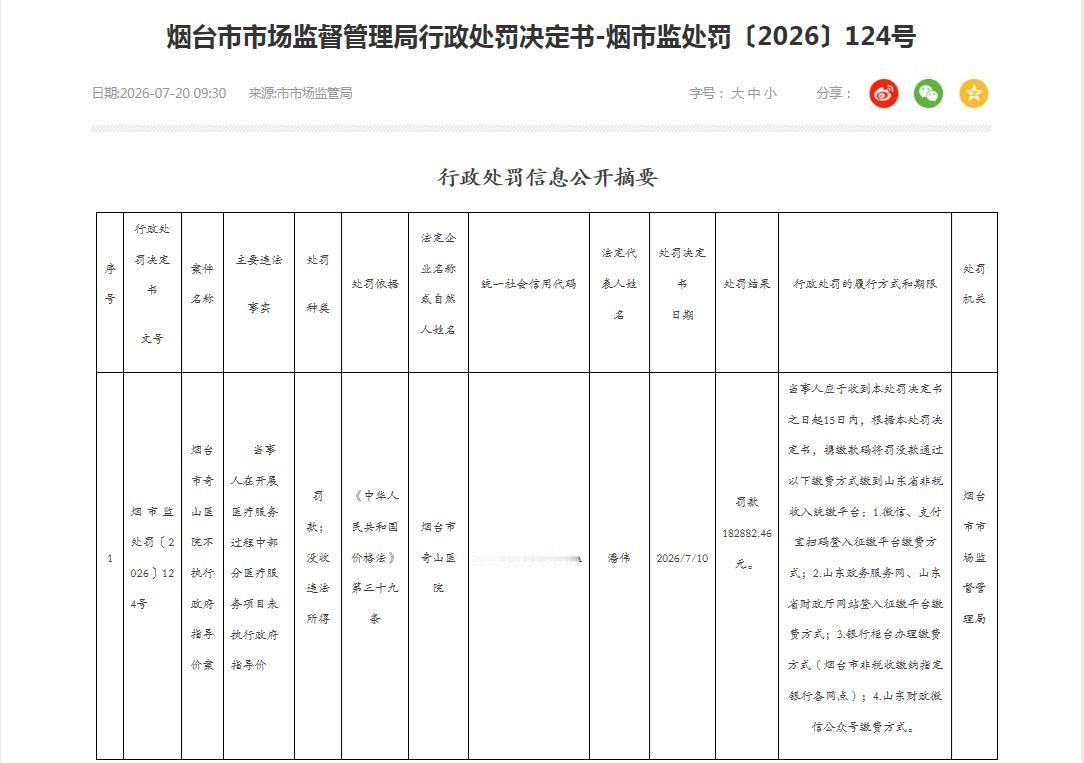Viewport: 1084px width, 763px height.
Task: Click the case name cell 烟台市奇山医院不执行政府指导价案
Action: (203, 565)
